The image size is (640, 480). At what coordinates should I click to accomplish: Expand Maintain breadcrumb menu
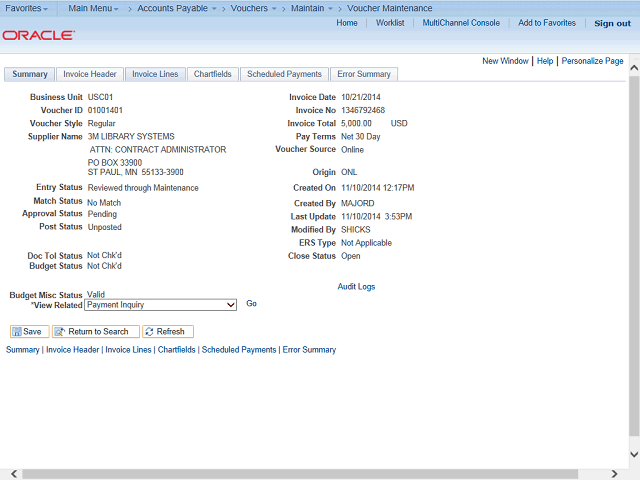pos(311,8)
